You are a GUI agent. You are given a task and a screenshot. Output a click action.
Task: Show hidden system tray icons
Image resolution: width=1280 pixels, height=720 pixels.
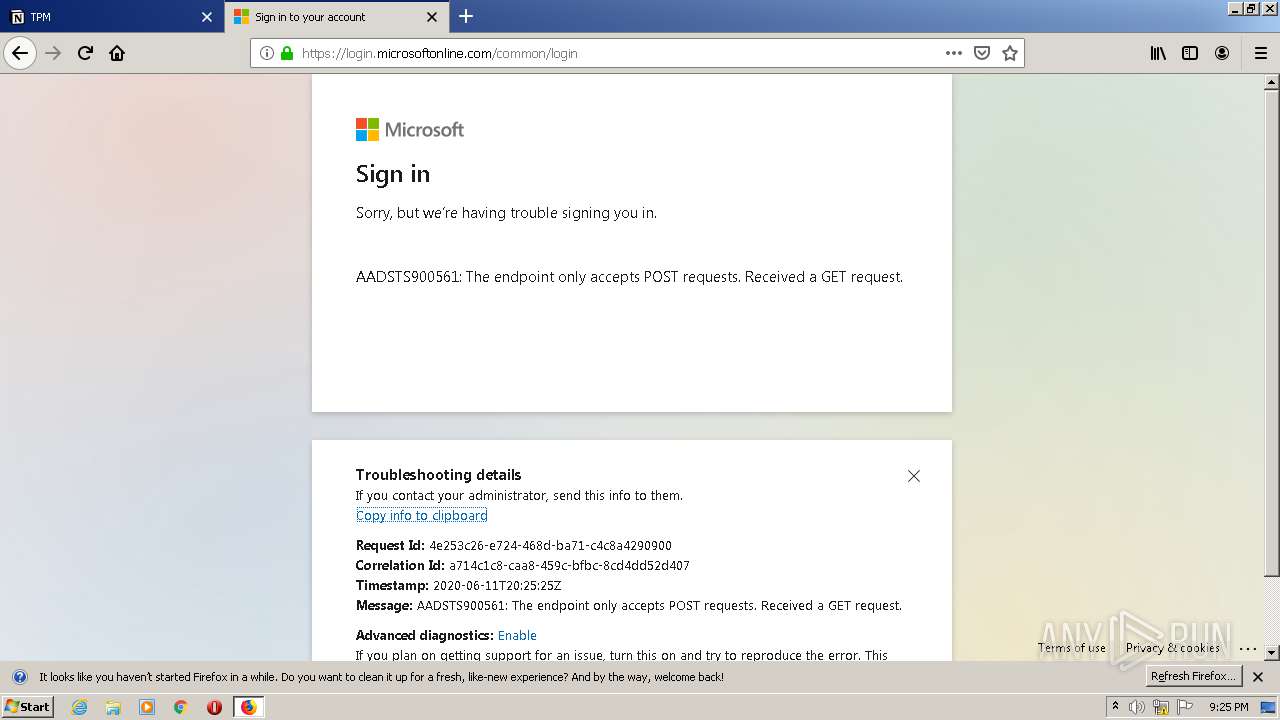click(x=1116, y=707)
